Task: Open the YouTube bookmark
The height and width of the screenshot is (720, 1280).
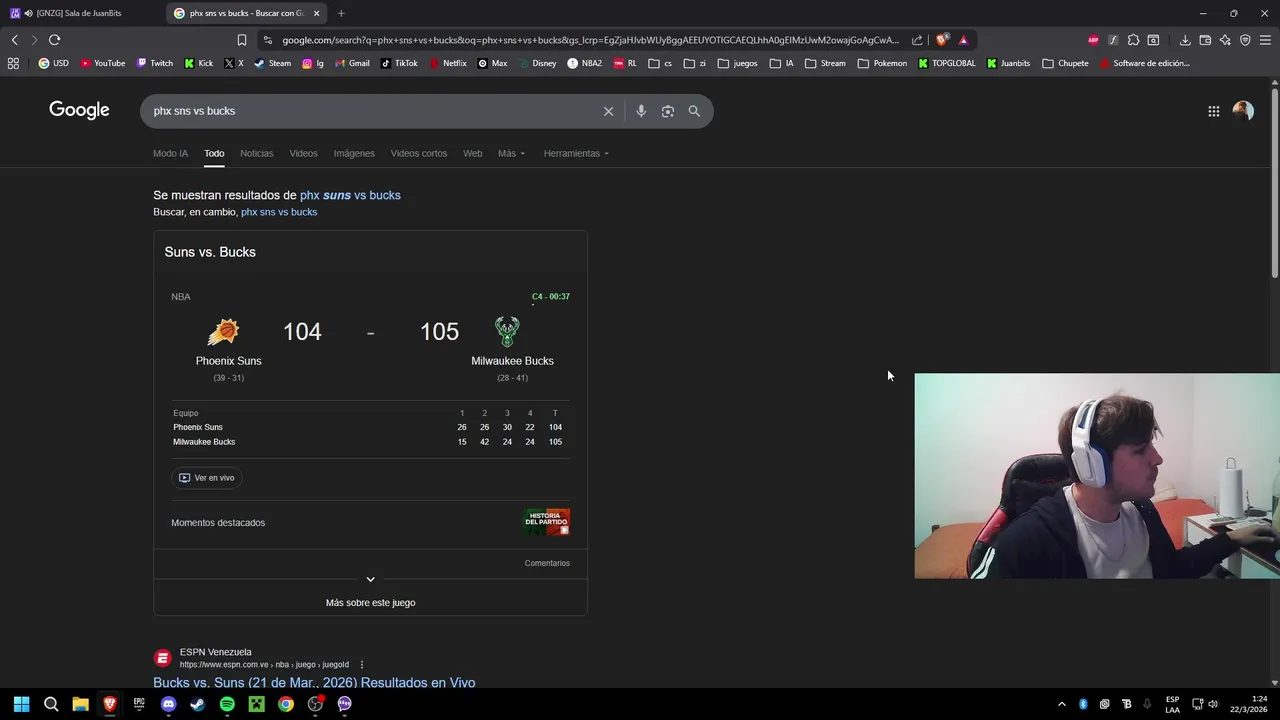Action: pos(103,63)
